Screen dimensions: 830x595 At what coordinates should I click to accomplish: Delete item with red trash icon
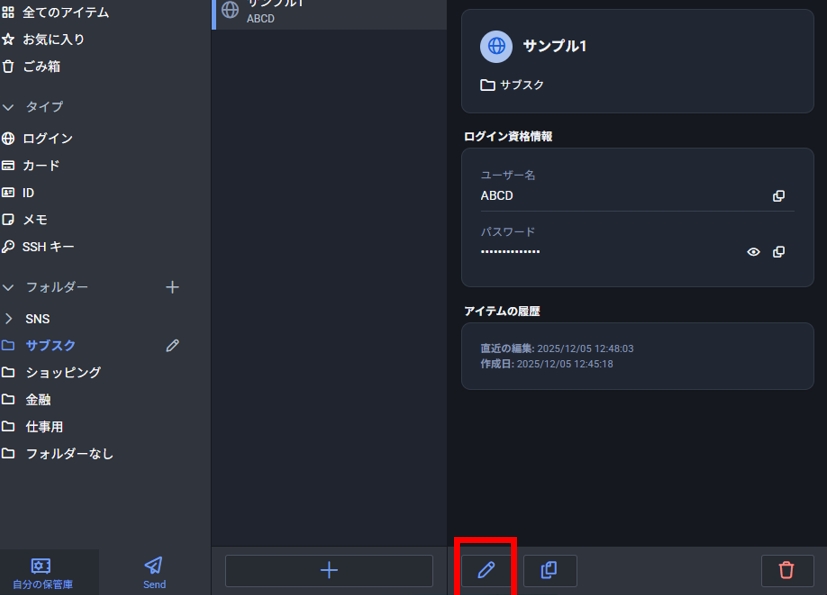786,570
